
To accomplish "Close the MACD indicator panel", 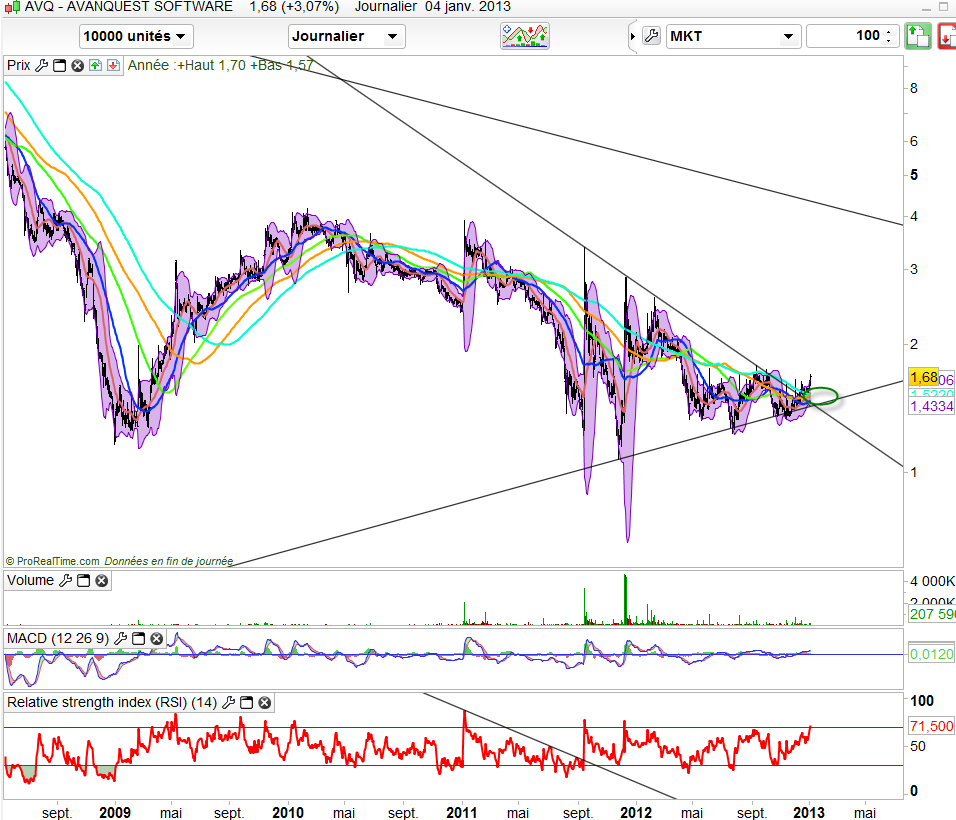I will click(157, 638).
